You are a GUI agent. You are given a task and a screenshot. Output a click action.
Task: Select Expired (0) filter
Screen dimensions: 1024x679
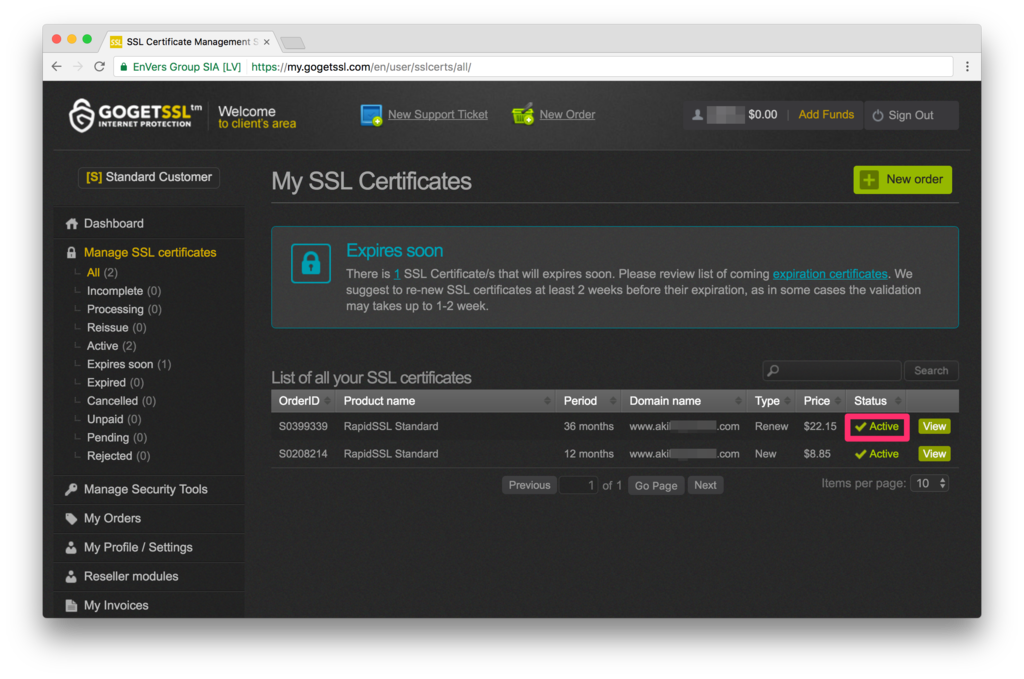click(x=115, y=382)
